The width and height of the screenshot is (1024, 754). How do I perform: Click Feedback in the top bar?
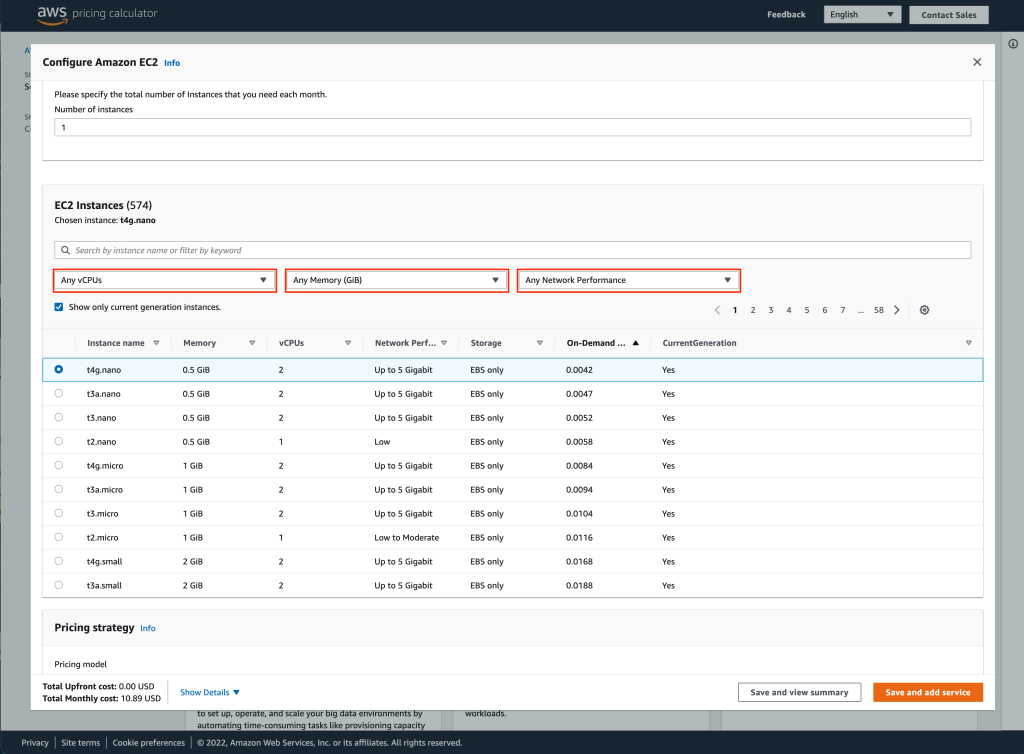[x=786, y=14]
